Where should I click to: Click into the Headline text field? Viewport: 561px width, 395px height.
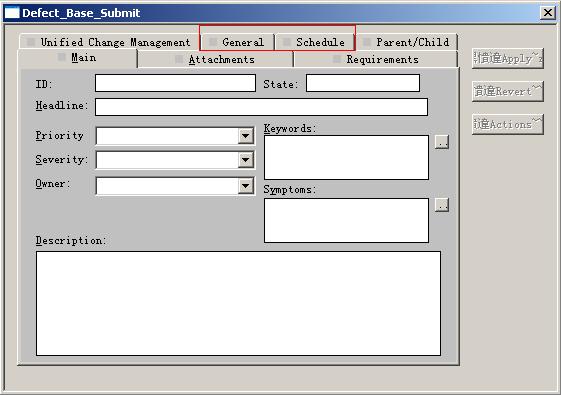261,107
